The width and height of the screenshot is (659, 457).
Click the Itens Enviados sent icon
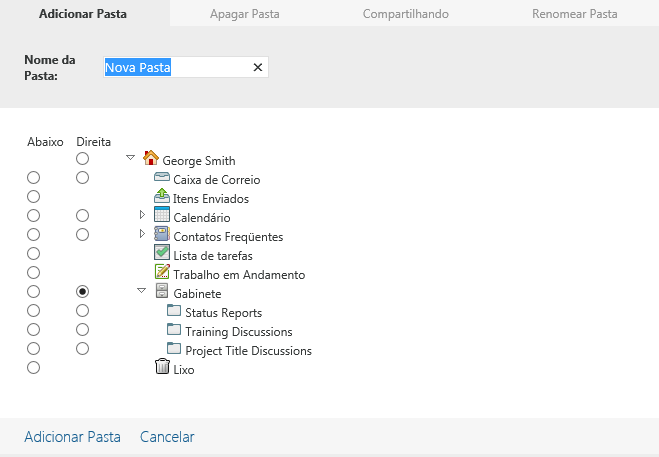(x=162, y=197)
